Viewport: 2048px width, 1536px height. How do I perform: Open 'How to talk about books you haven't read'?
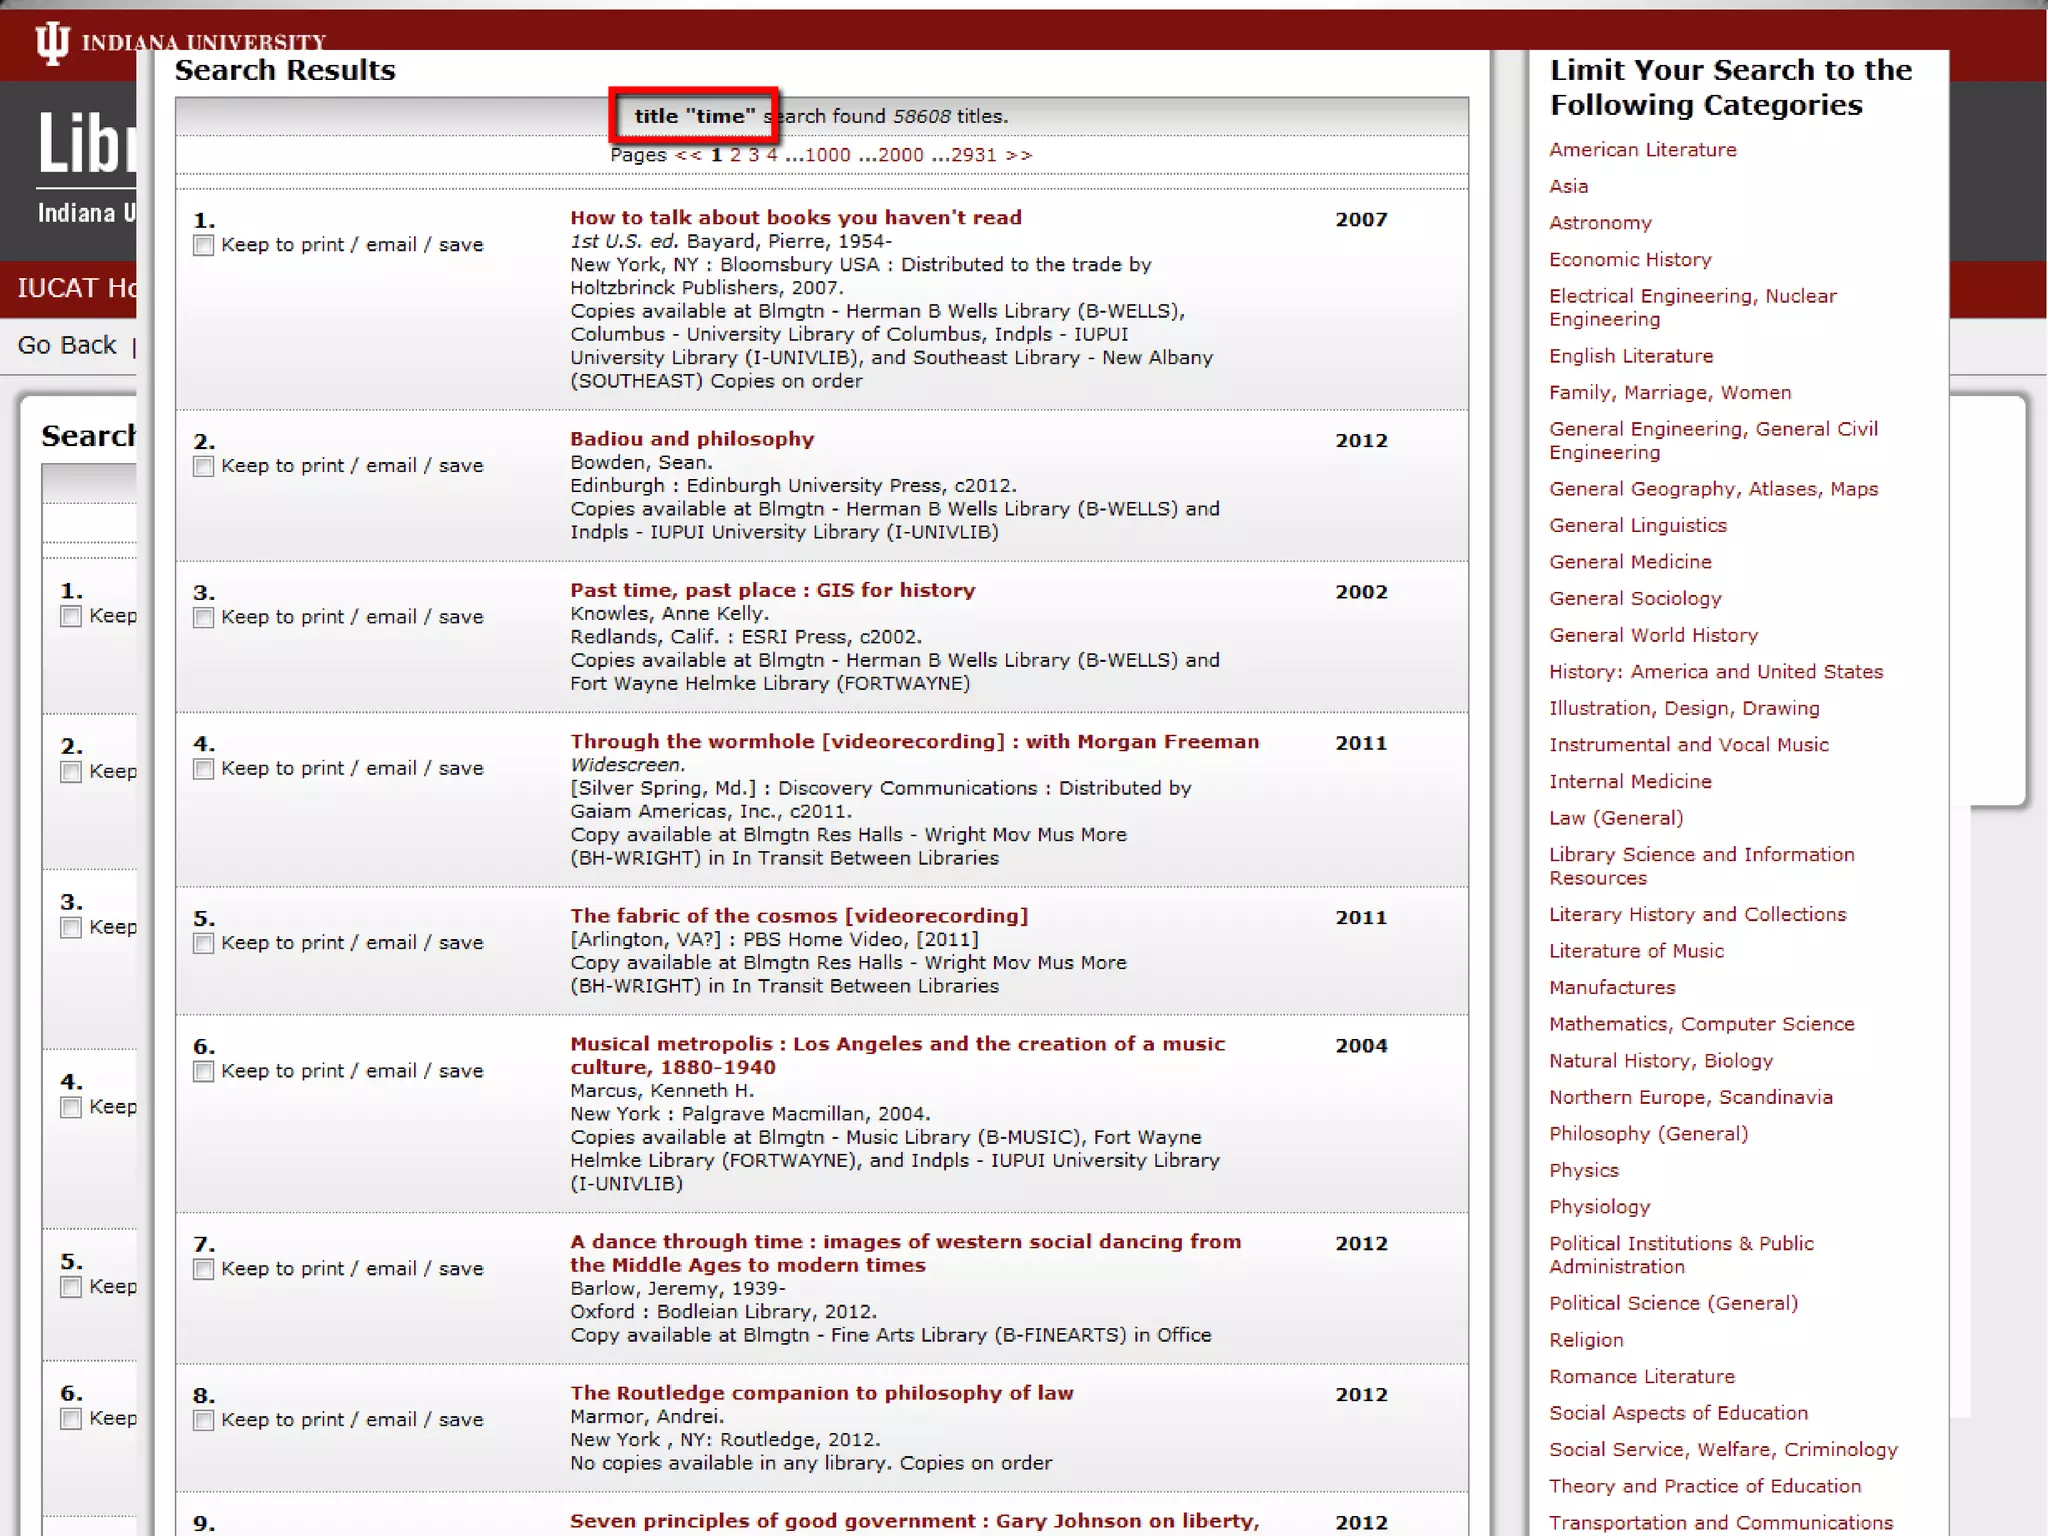click(796, 218)
